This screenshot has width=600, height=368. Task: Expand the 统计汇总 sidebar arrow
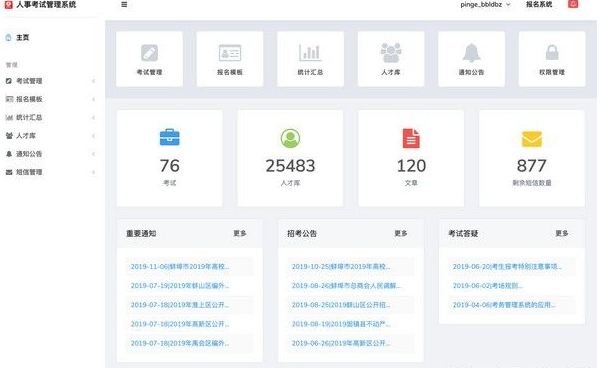click(93, 117)
